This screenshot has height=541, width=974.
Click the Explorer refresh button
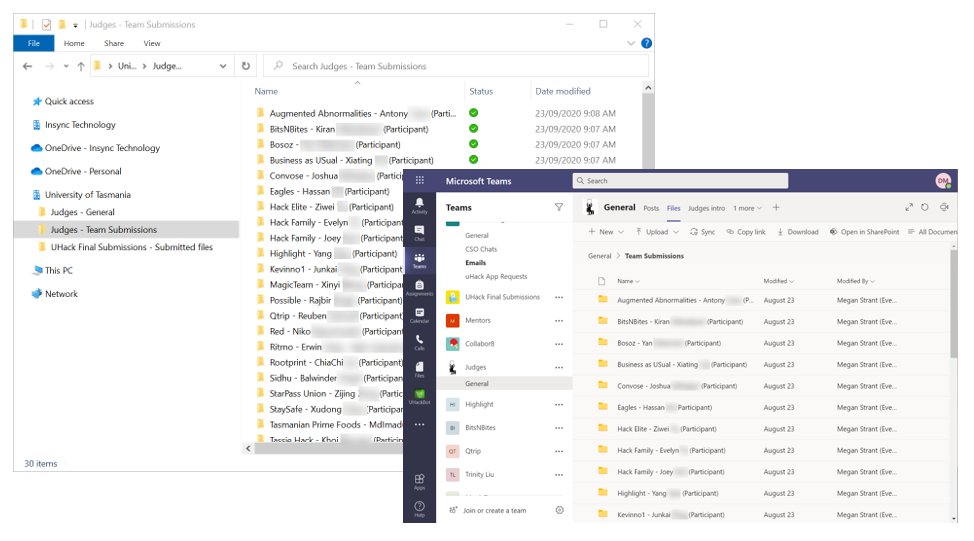246,66
